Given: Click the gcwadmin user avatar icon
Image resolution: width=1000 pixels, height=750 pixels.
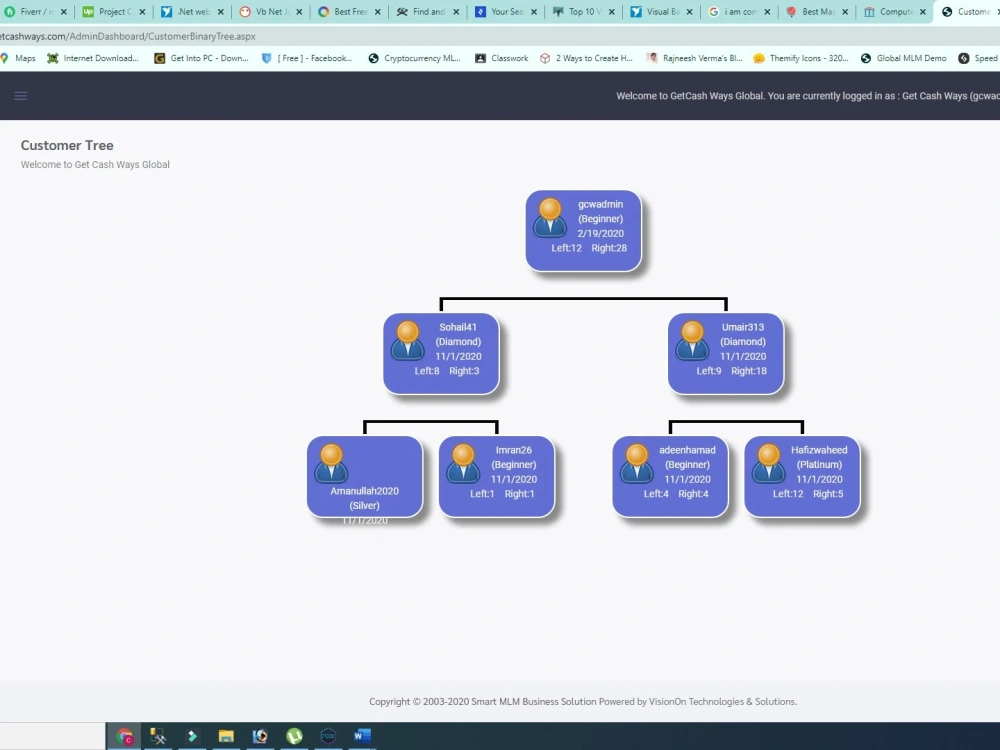Looking at the screenshot, I should [550, 217].
